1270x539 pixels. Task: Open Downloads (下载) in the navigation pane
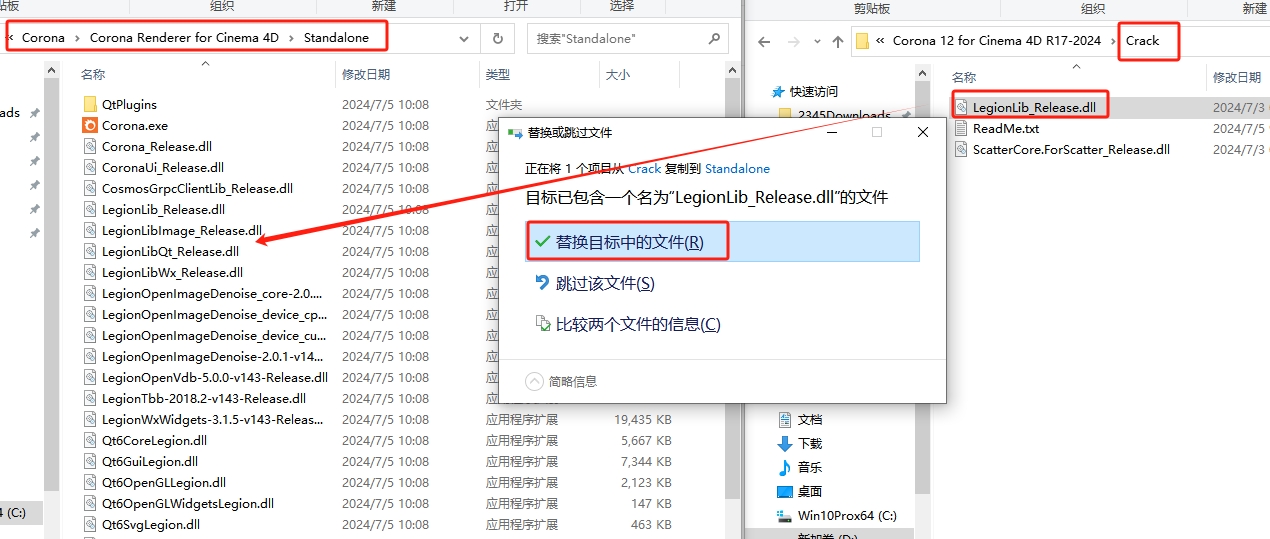[x=809, y=444]
